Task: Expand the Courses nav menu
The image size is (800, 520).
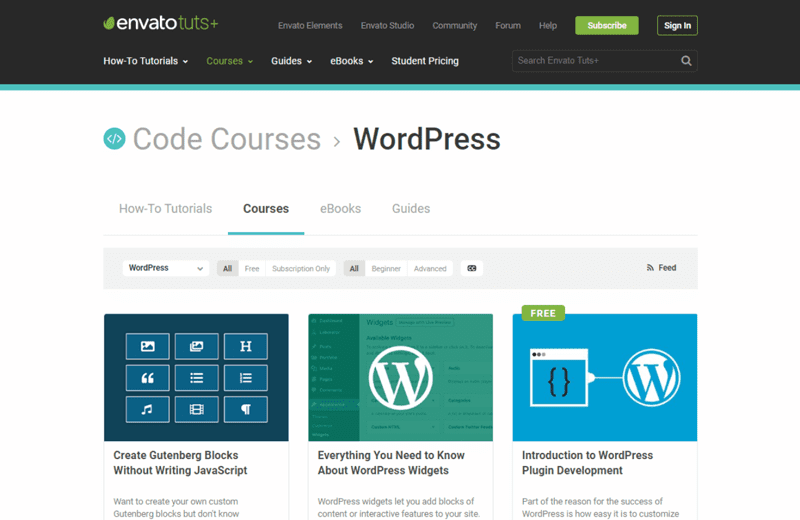Action: (x=230, y=61)
